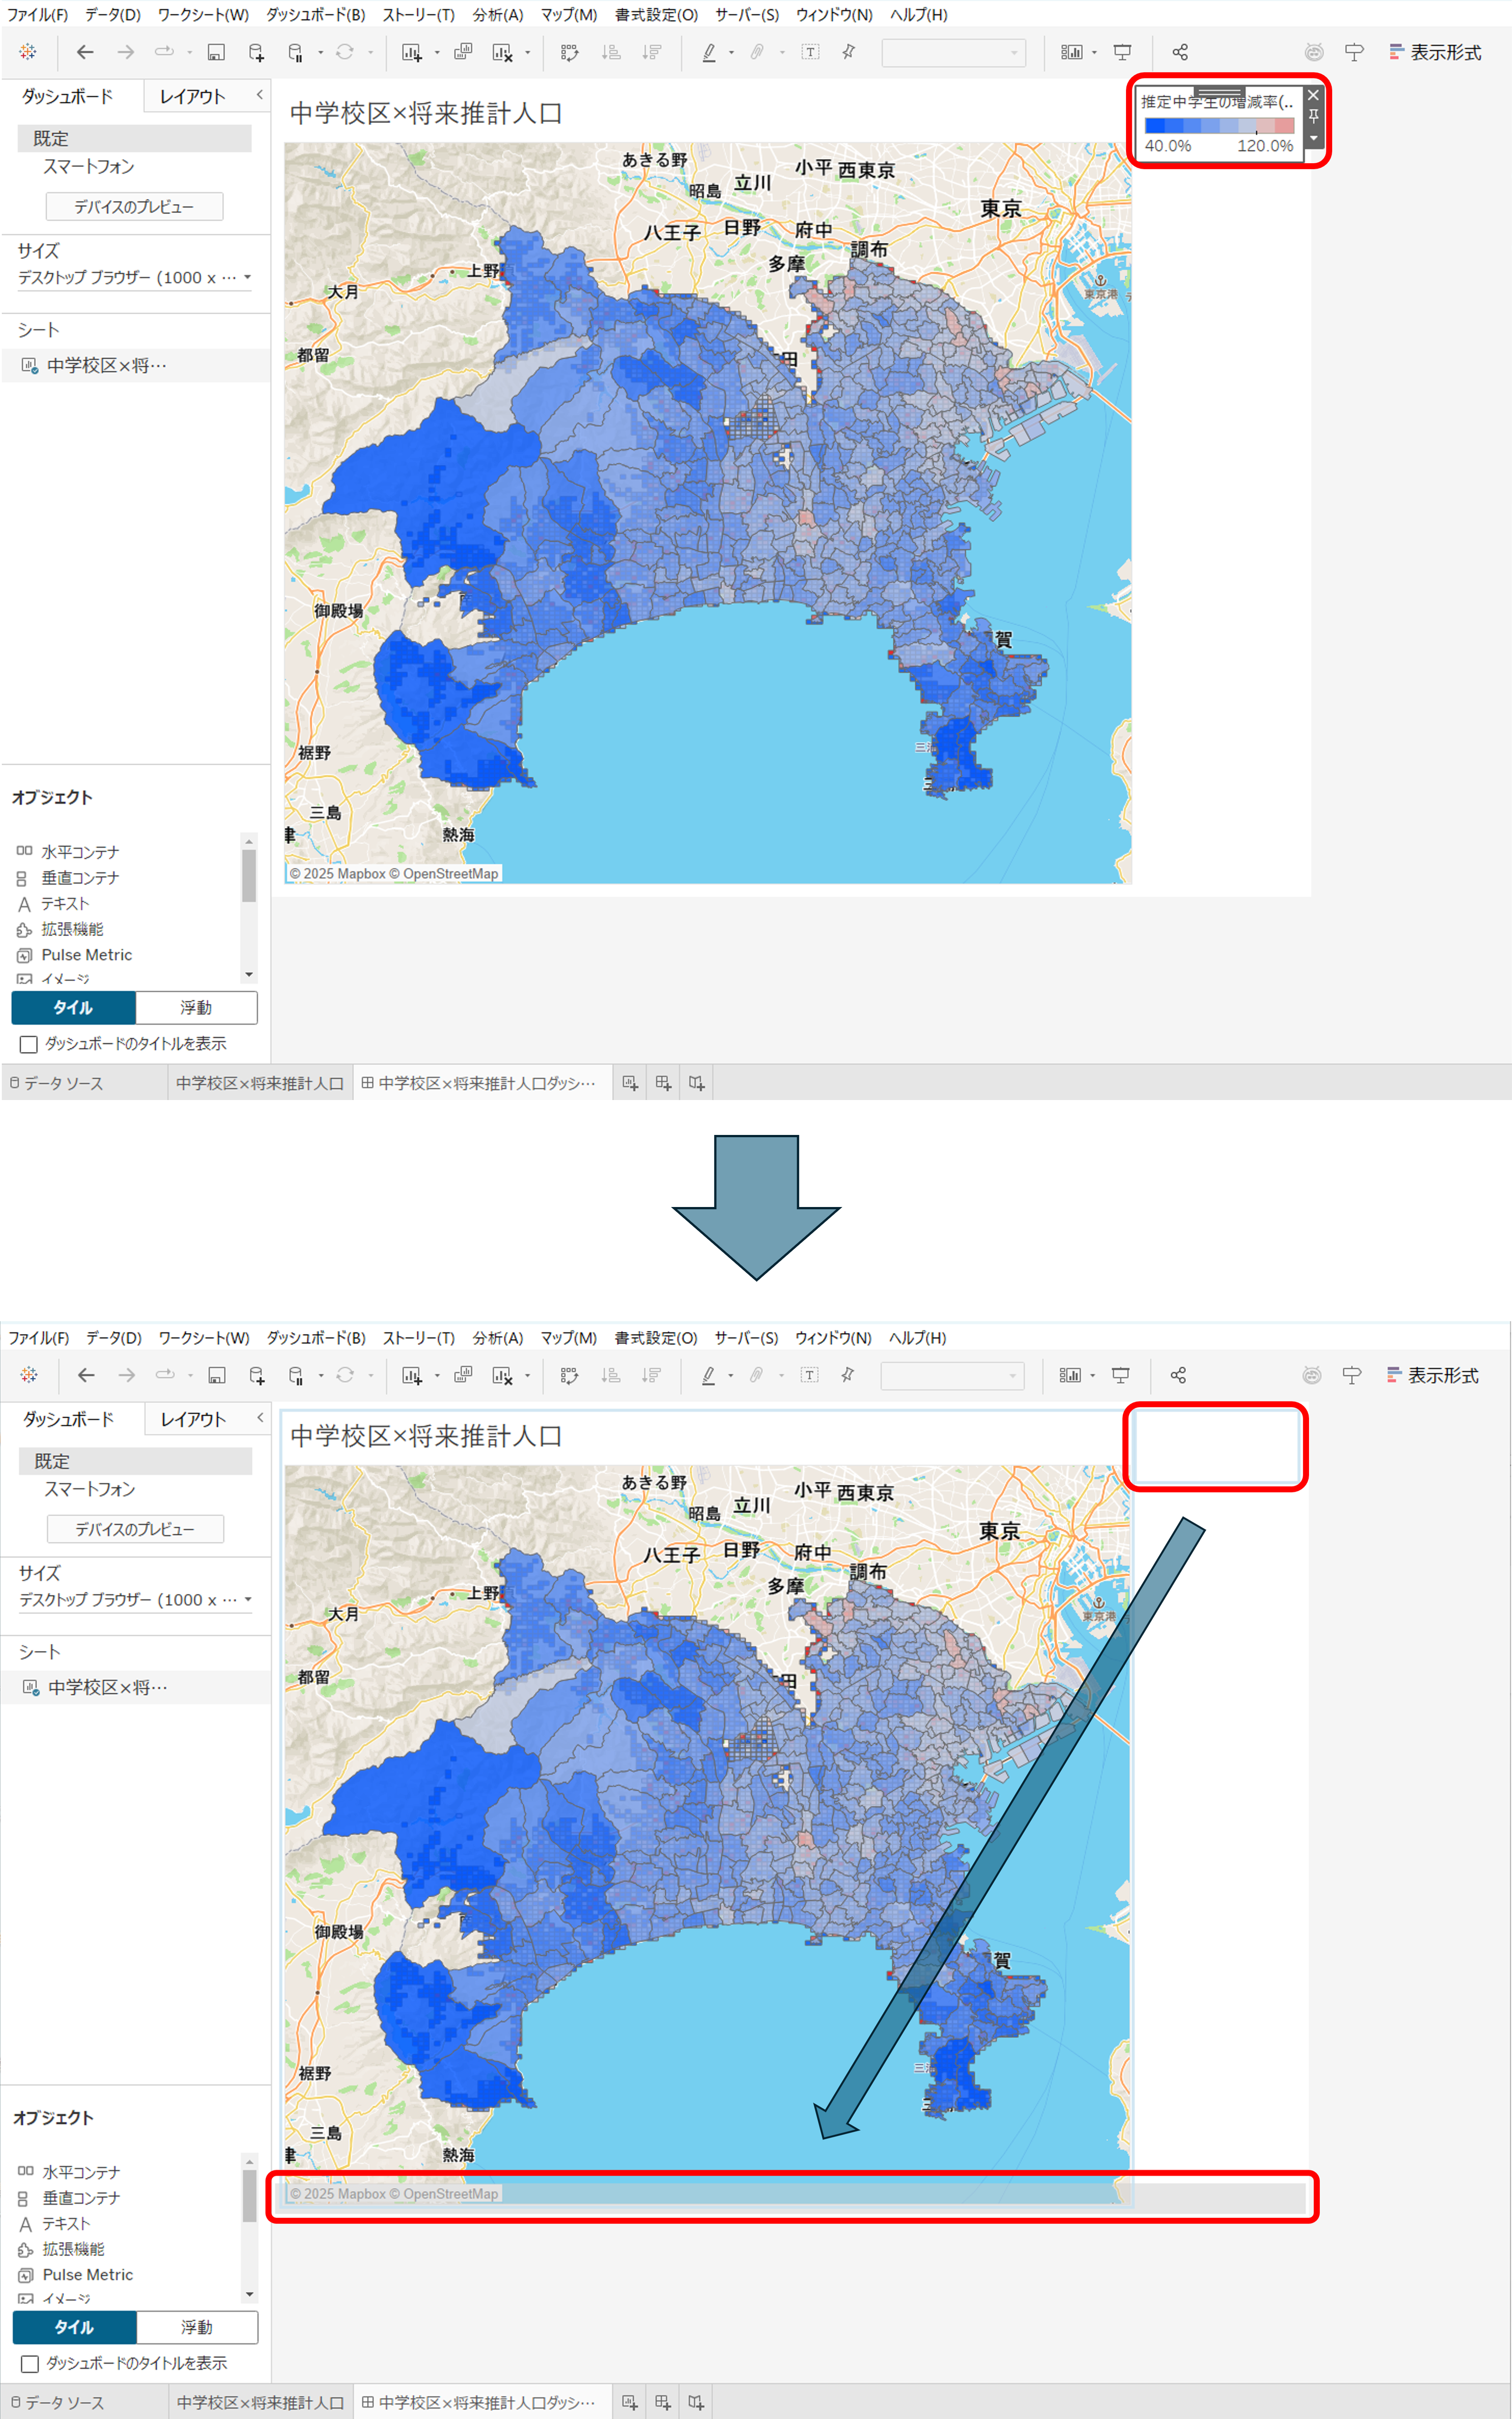1512x2419 pixels.
Task: Click new data source icon in upper toolbar
Action: coord(257,52)
